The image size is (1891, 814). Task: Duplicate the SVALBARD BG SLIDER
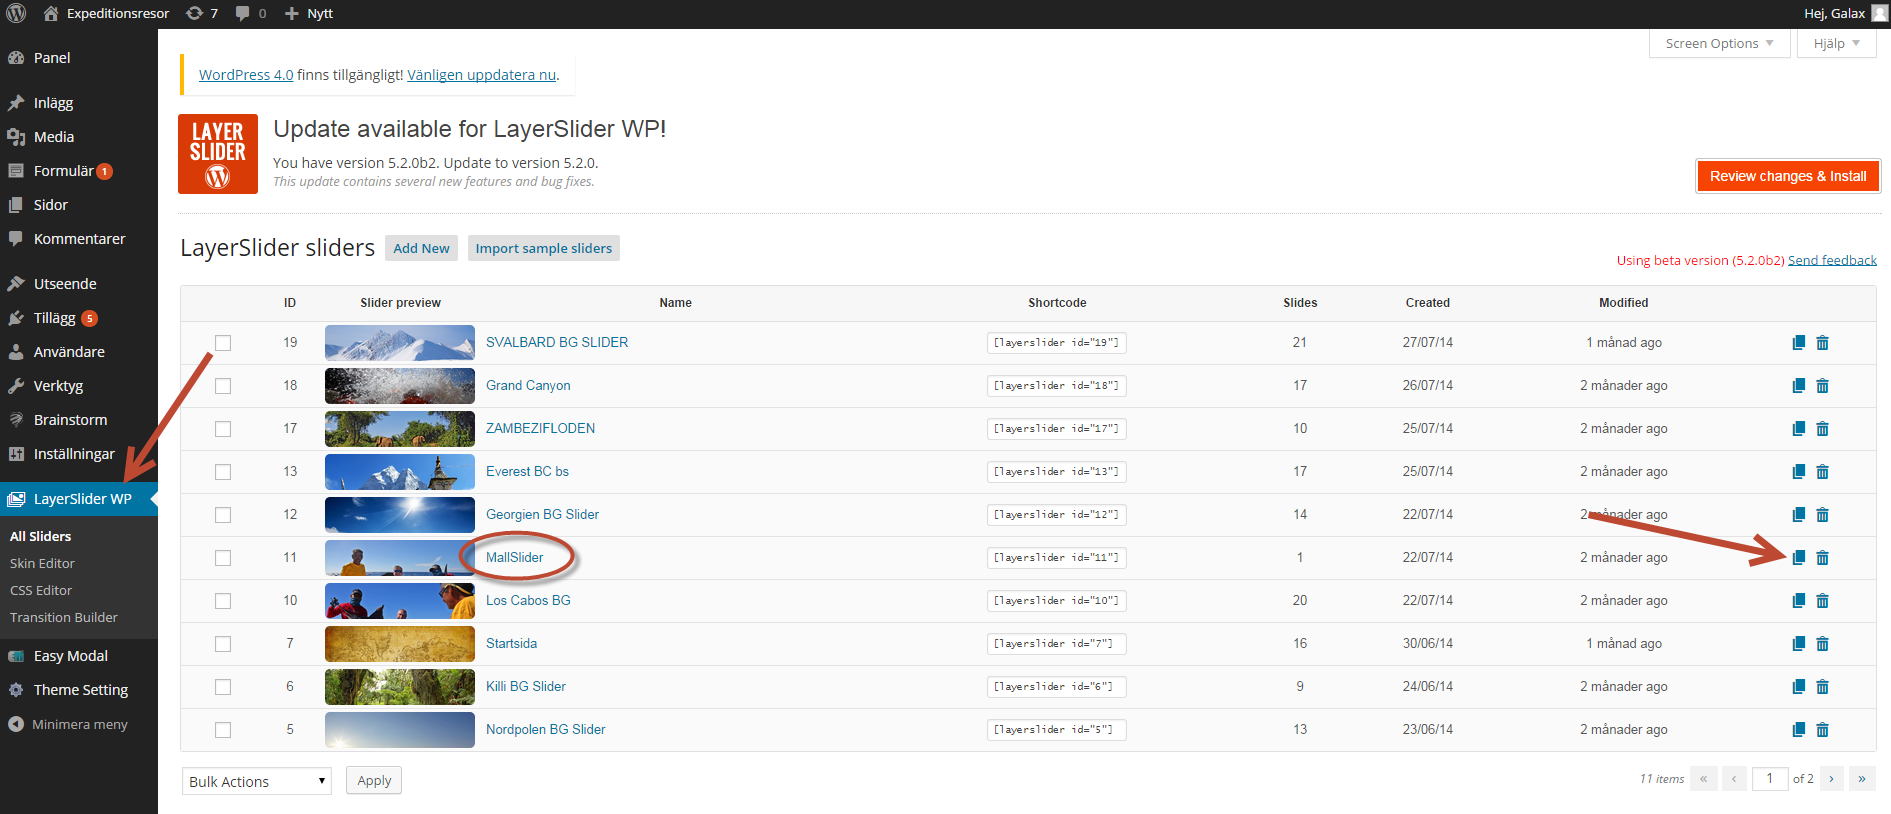click(x=1798, y=343)
